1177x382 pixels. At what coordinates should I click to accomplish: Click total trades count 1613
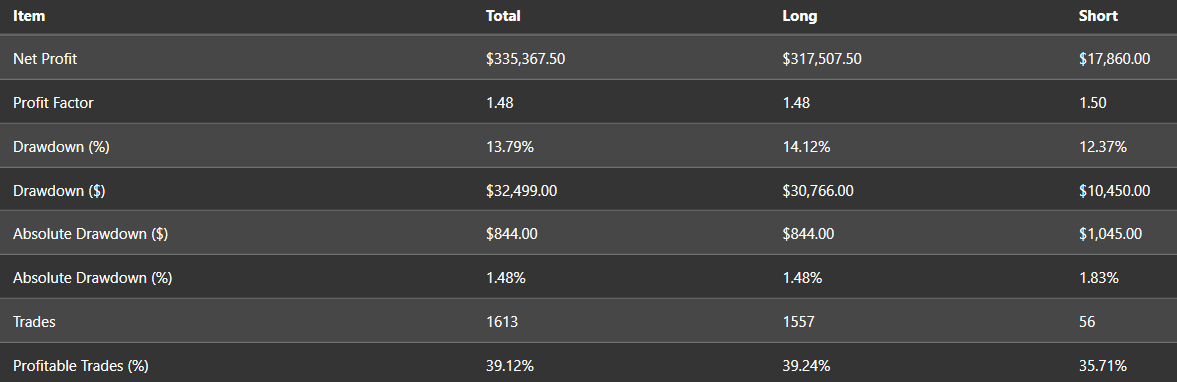tap(502, 322)
